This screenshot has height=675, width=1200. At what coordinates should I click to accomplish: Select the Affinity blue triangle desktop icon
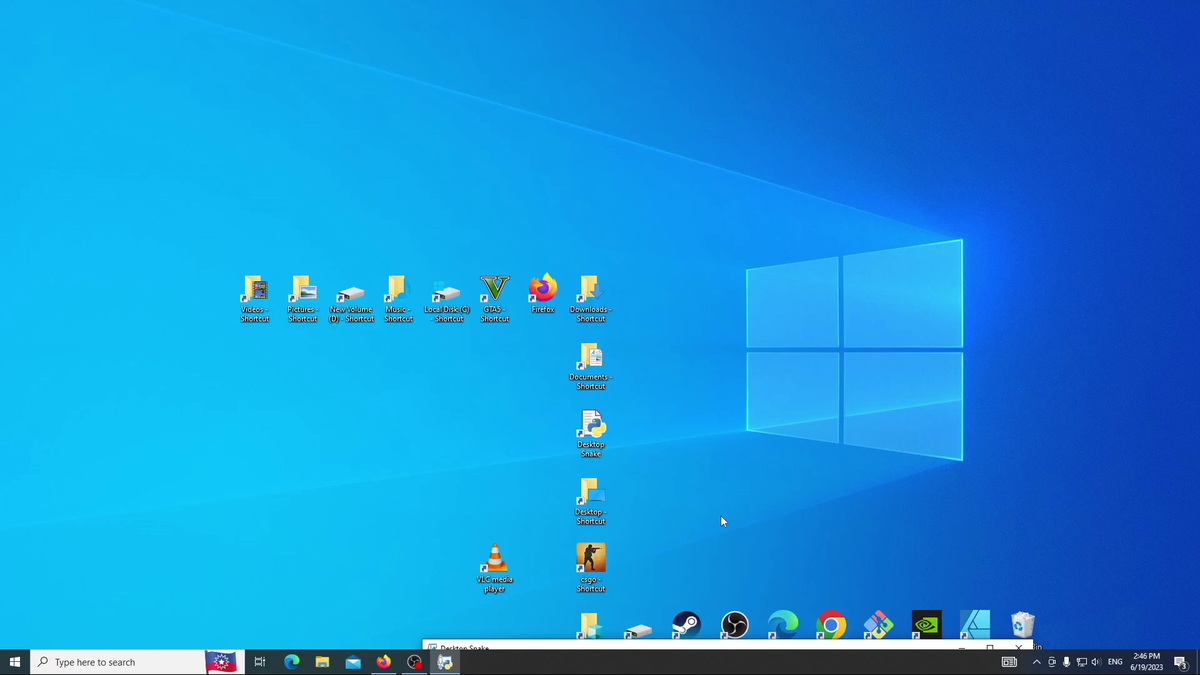[x=974, y=625]
